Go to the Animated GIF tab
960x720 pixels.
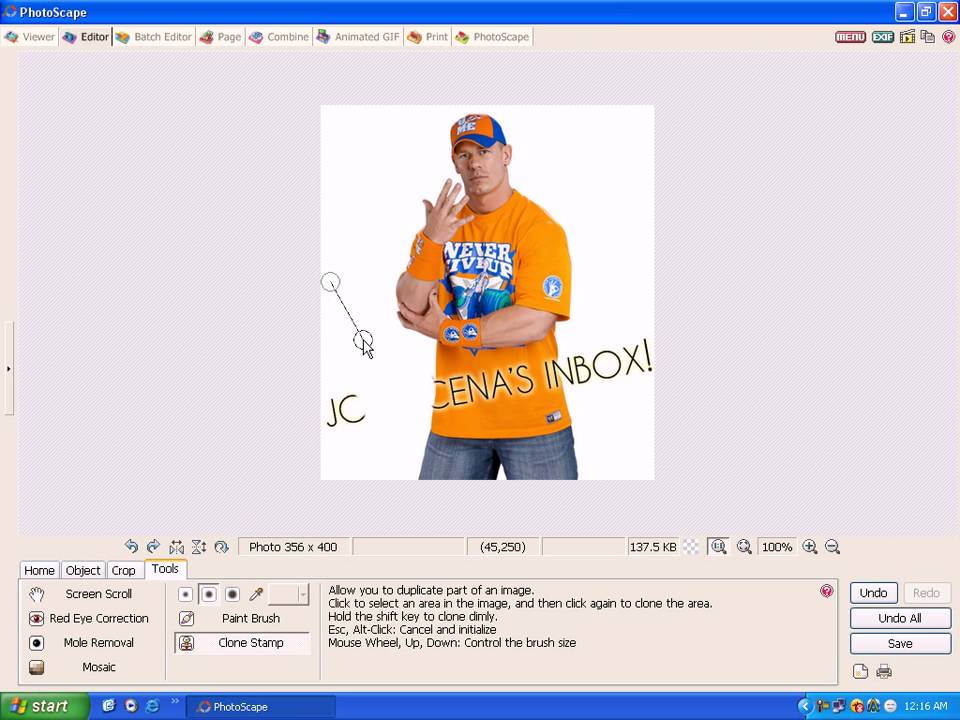coord(358,37)
